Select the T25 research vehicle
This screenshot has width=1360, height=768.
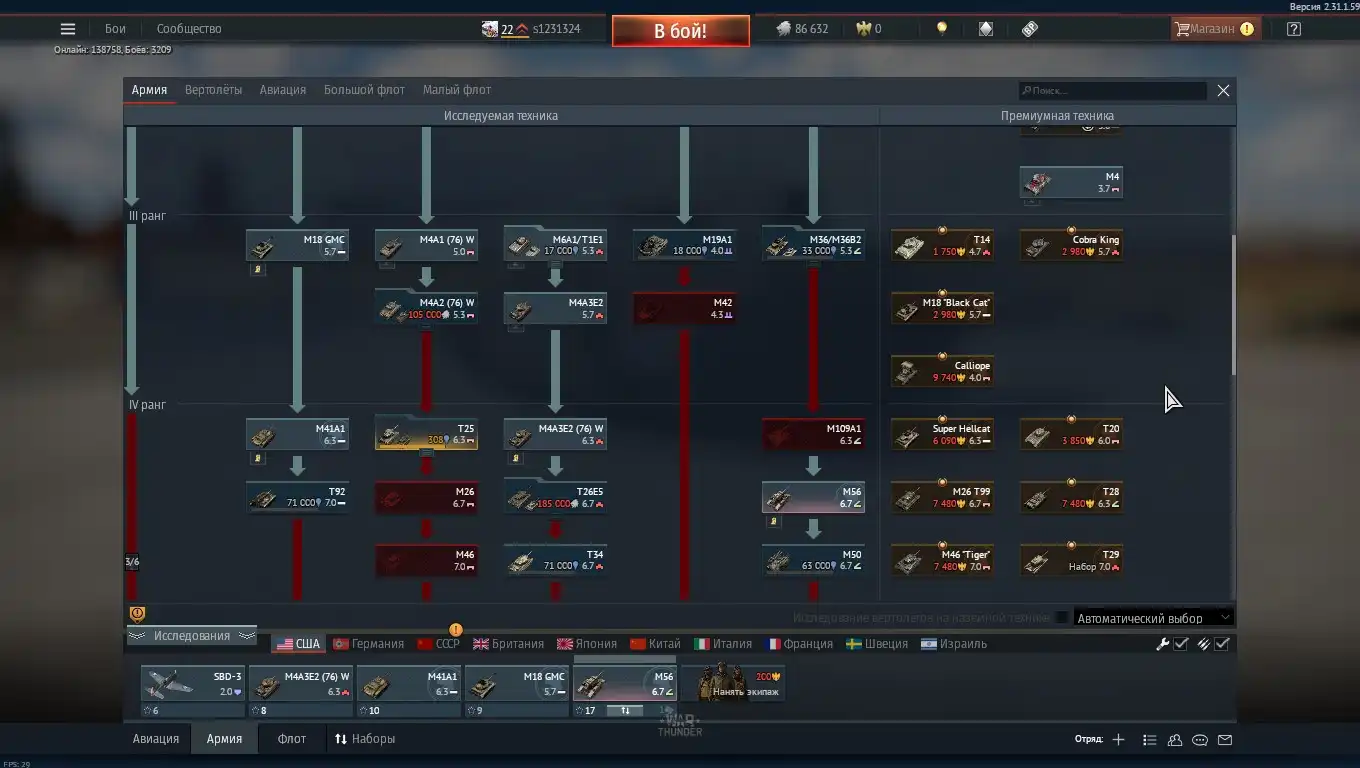pyautogui.click(x=426, y=435)
